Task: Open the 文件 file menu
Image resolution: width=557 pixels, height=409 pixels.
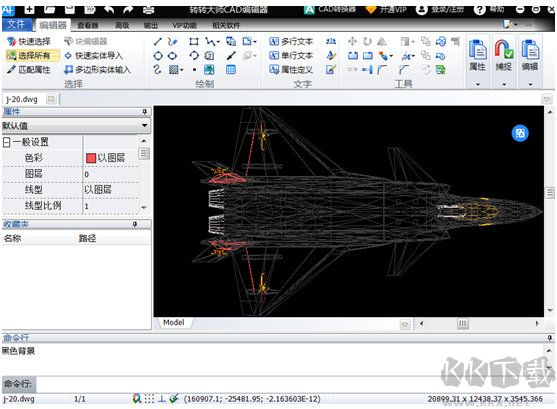Action: tap(16, 24)
